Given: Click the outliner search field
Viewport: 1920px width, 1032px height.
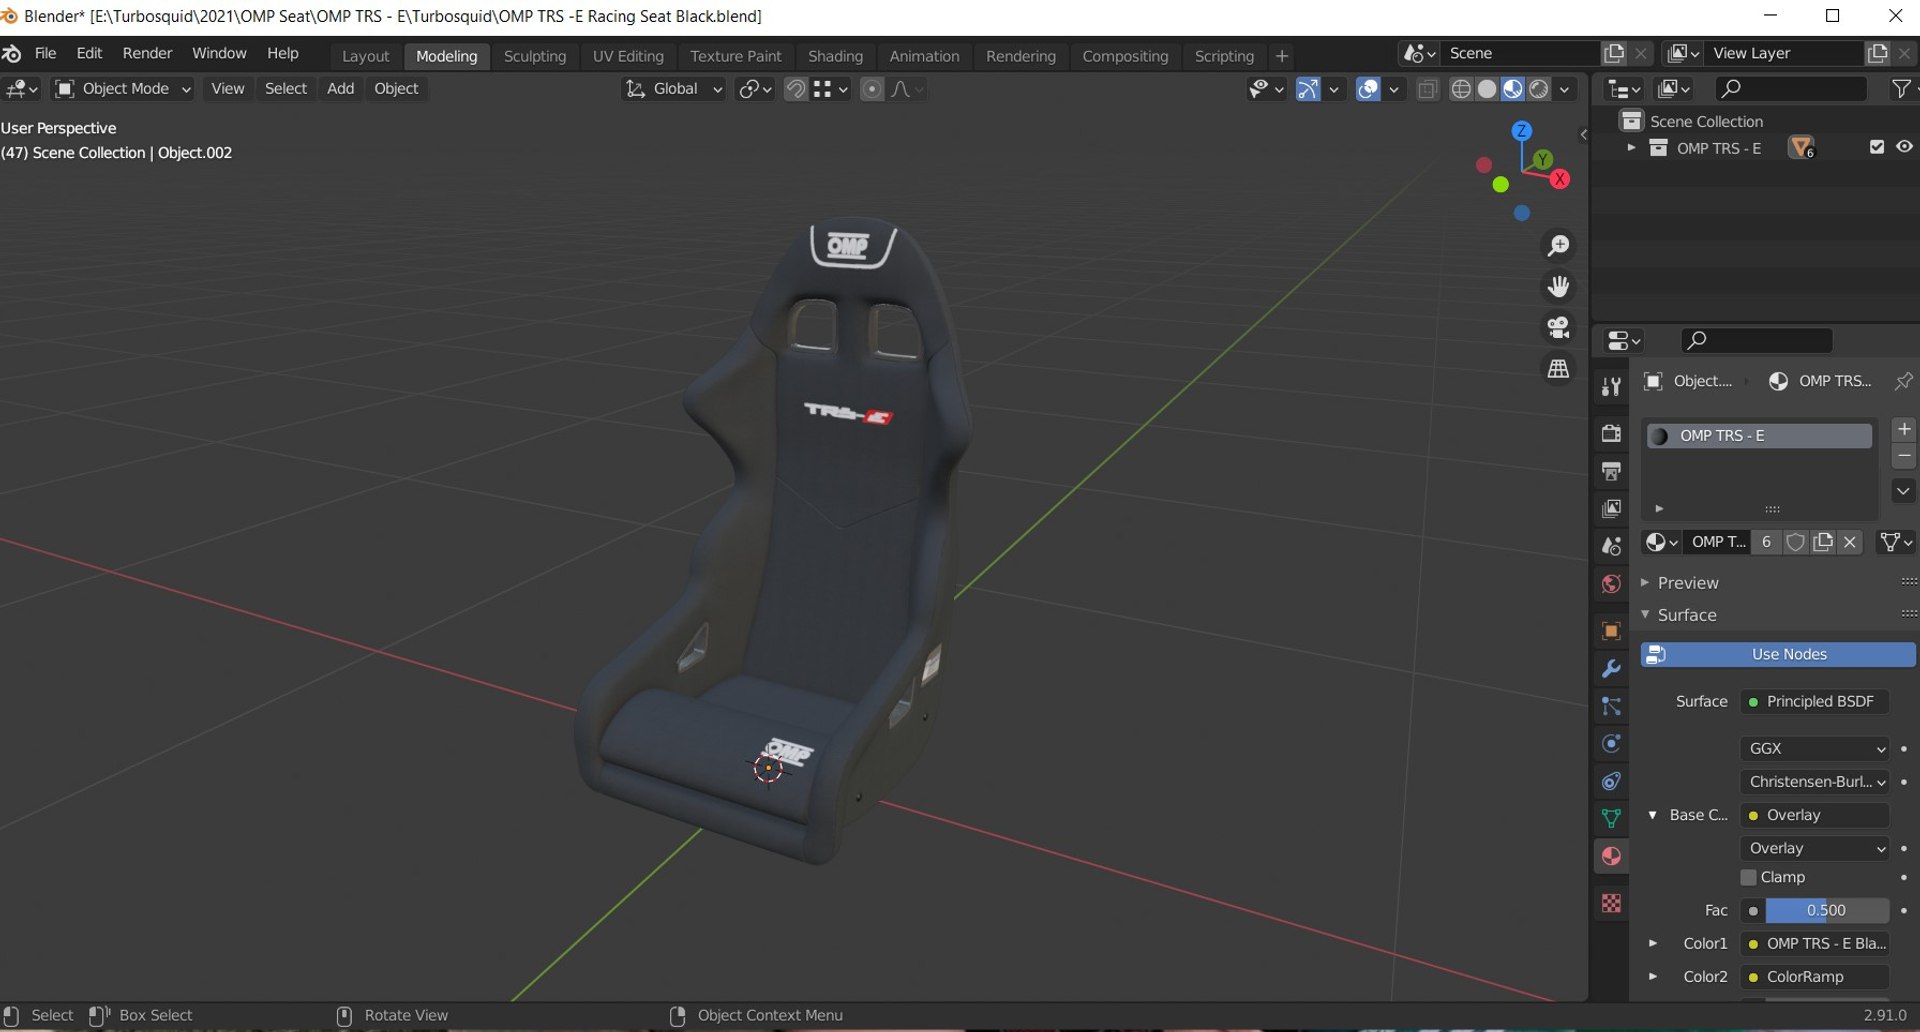Looking at the screenshot, I should pos(1789,89).
